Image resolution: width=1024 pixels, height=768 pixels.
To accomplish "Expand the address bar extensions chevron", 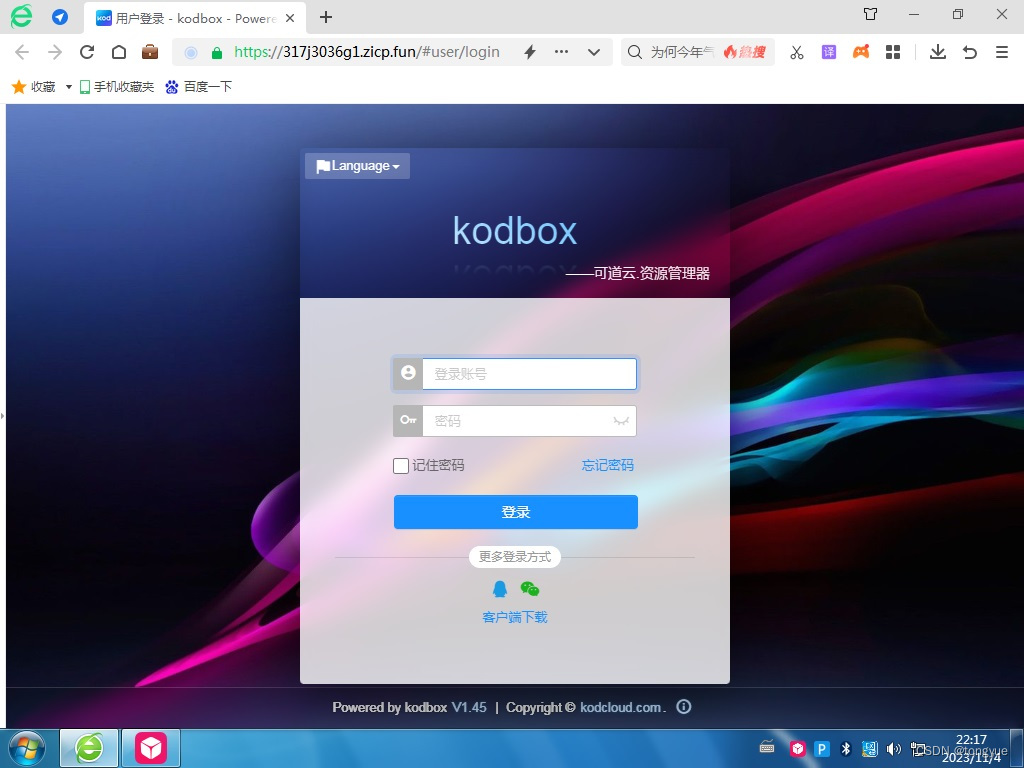I will [x=593, y=51].
